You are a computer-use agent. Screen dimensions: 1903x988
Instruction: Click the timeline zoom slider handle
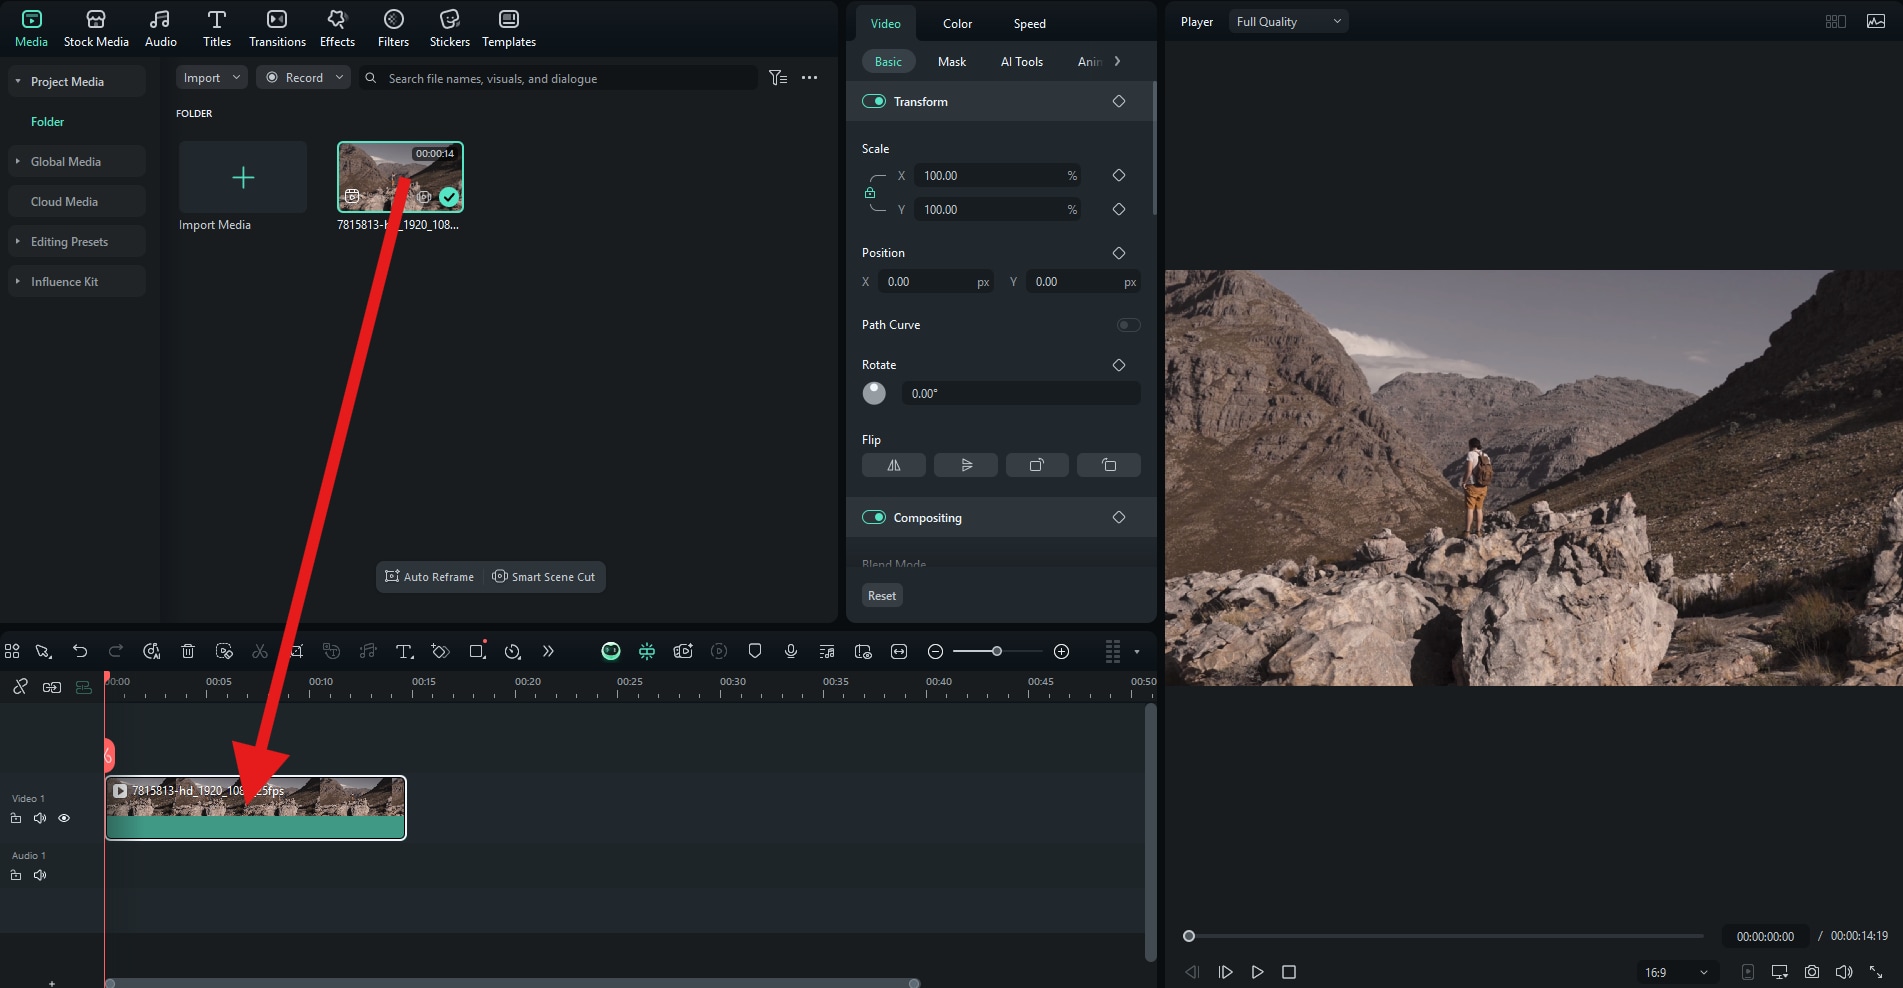(x=997, y=651)
